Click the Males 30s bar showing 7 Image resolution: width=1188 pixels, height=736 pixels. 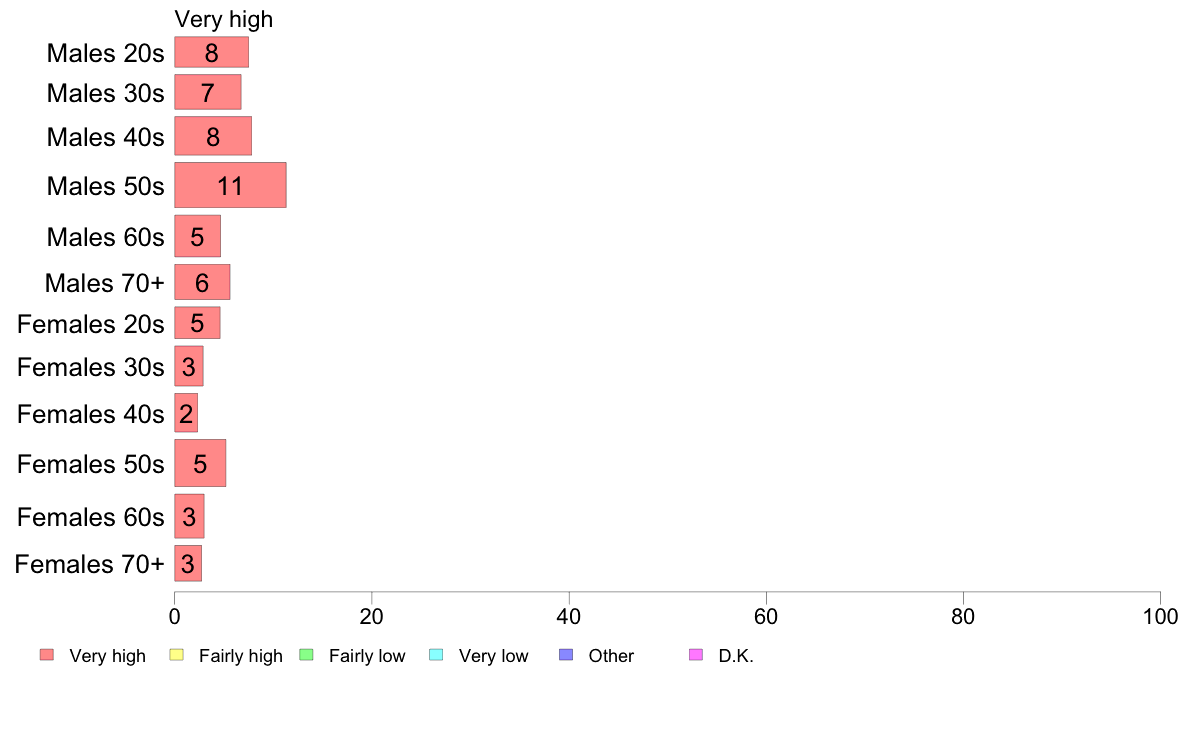pos(208,92)
